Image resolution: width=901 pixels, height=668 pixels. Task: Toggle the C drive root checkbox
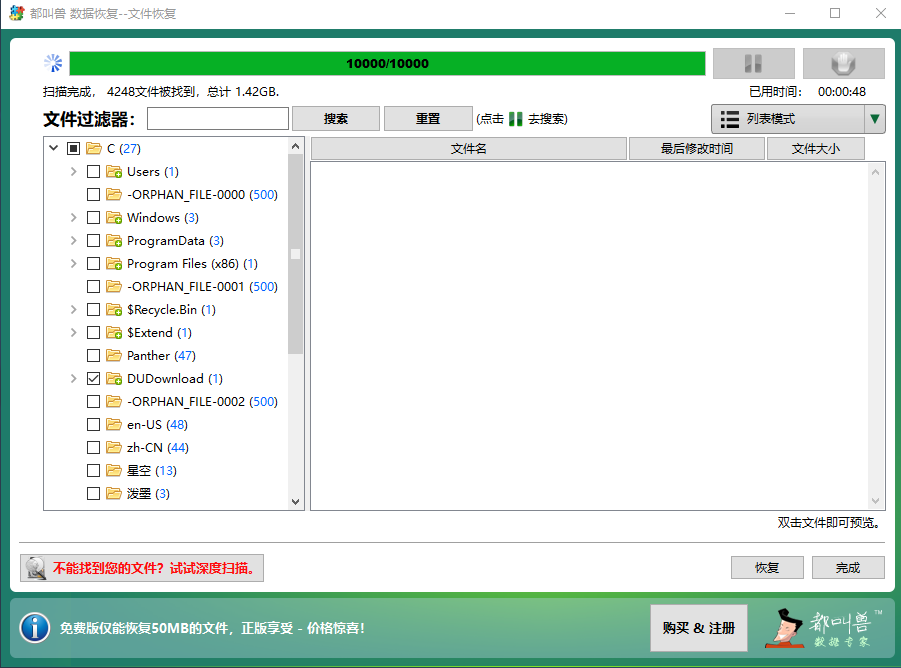click(73, 149)
